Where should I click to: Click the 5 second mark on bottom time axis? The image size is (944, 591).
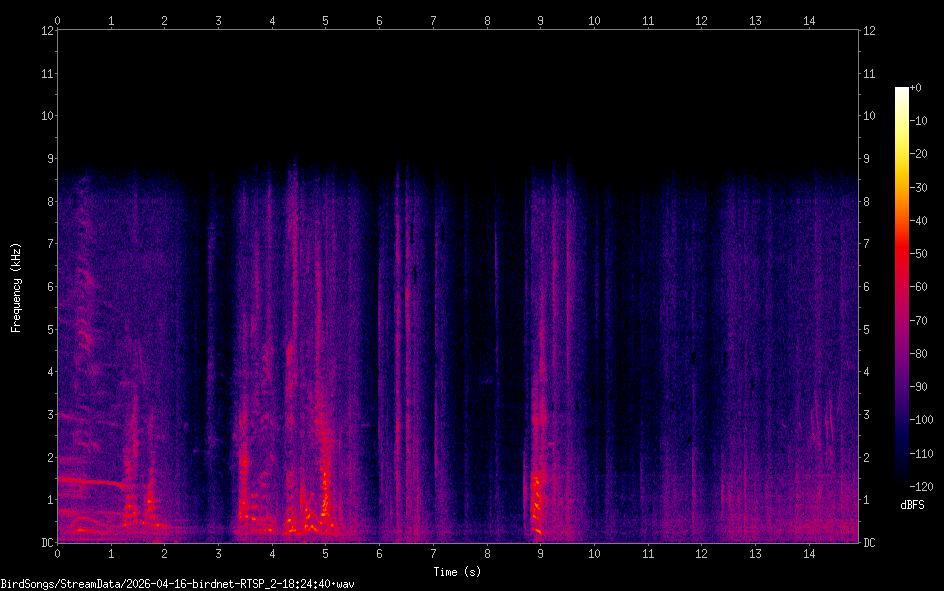coord(325,553)
